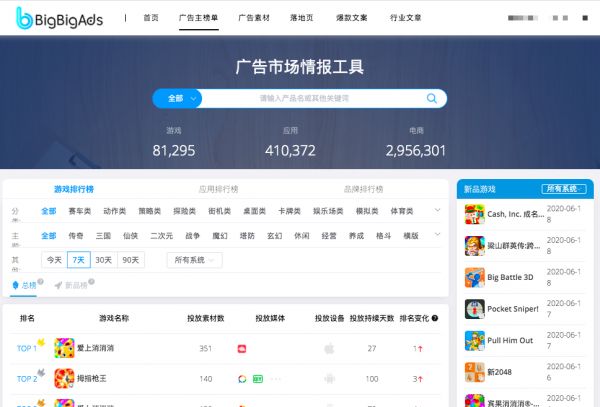
Task: Click the 排名变化 help question icon
Action: pos(435,318)
